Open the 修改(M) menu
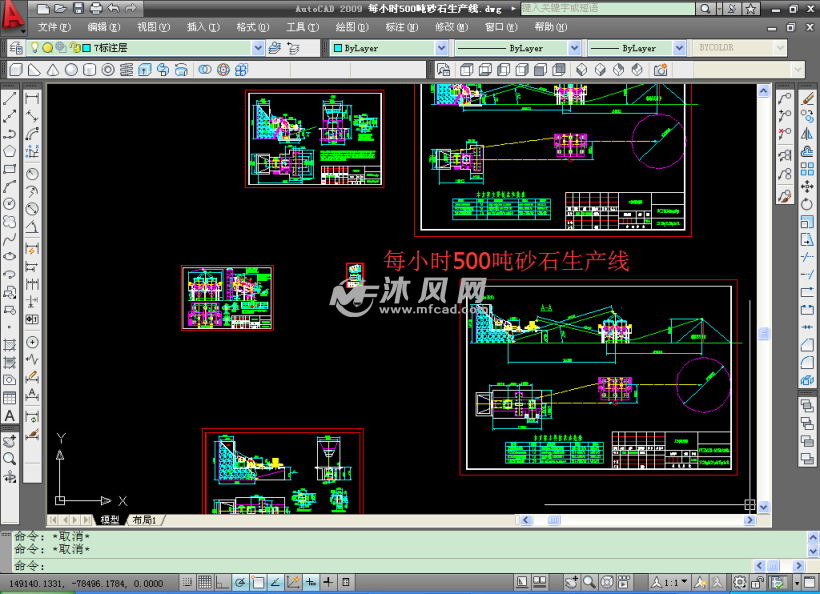The image size is (820, 594). pos(451,27)
